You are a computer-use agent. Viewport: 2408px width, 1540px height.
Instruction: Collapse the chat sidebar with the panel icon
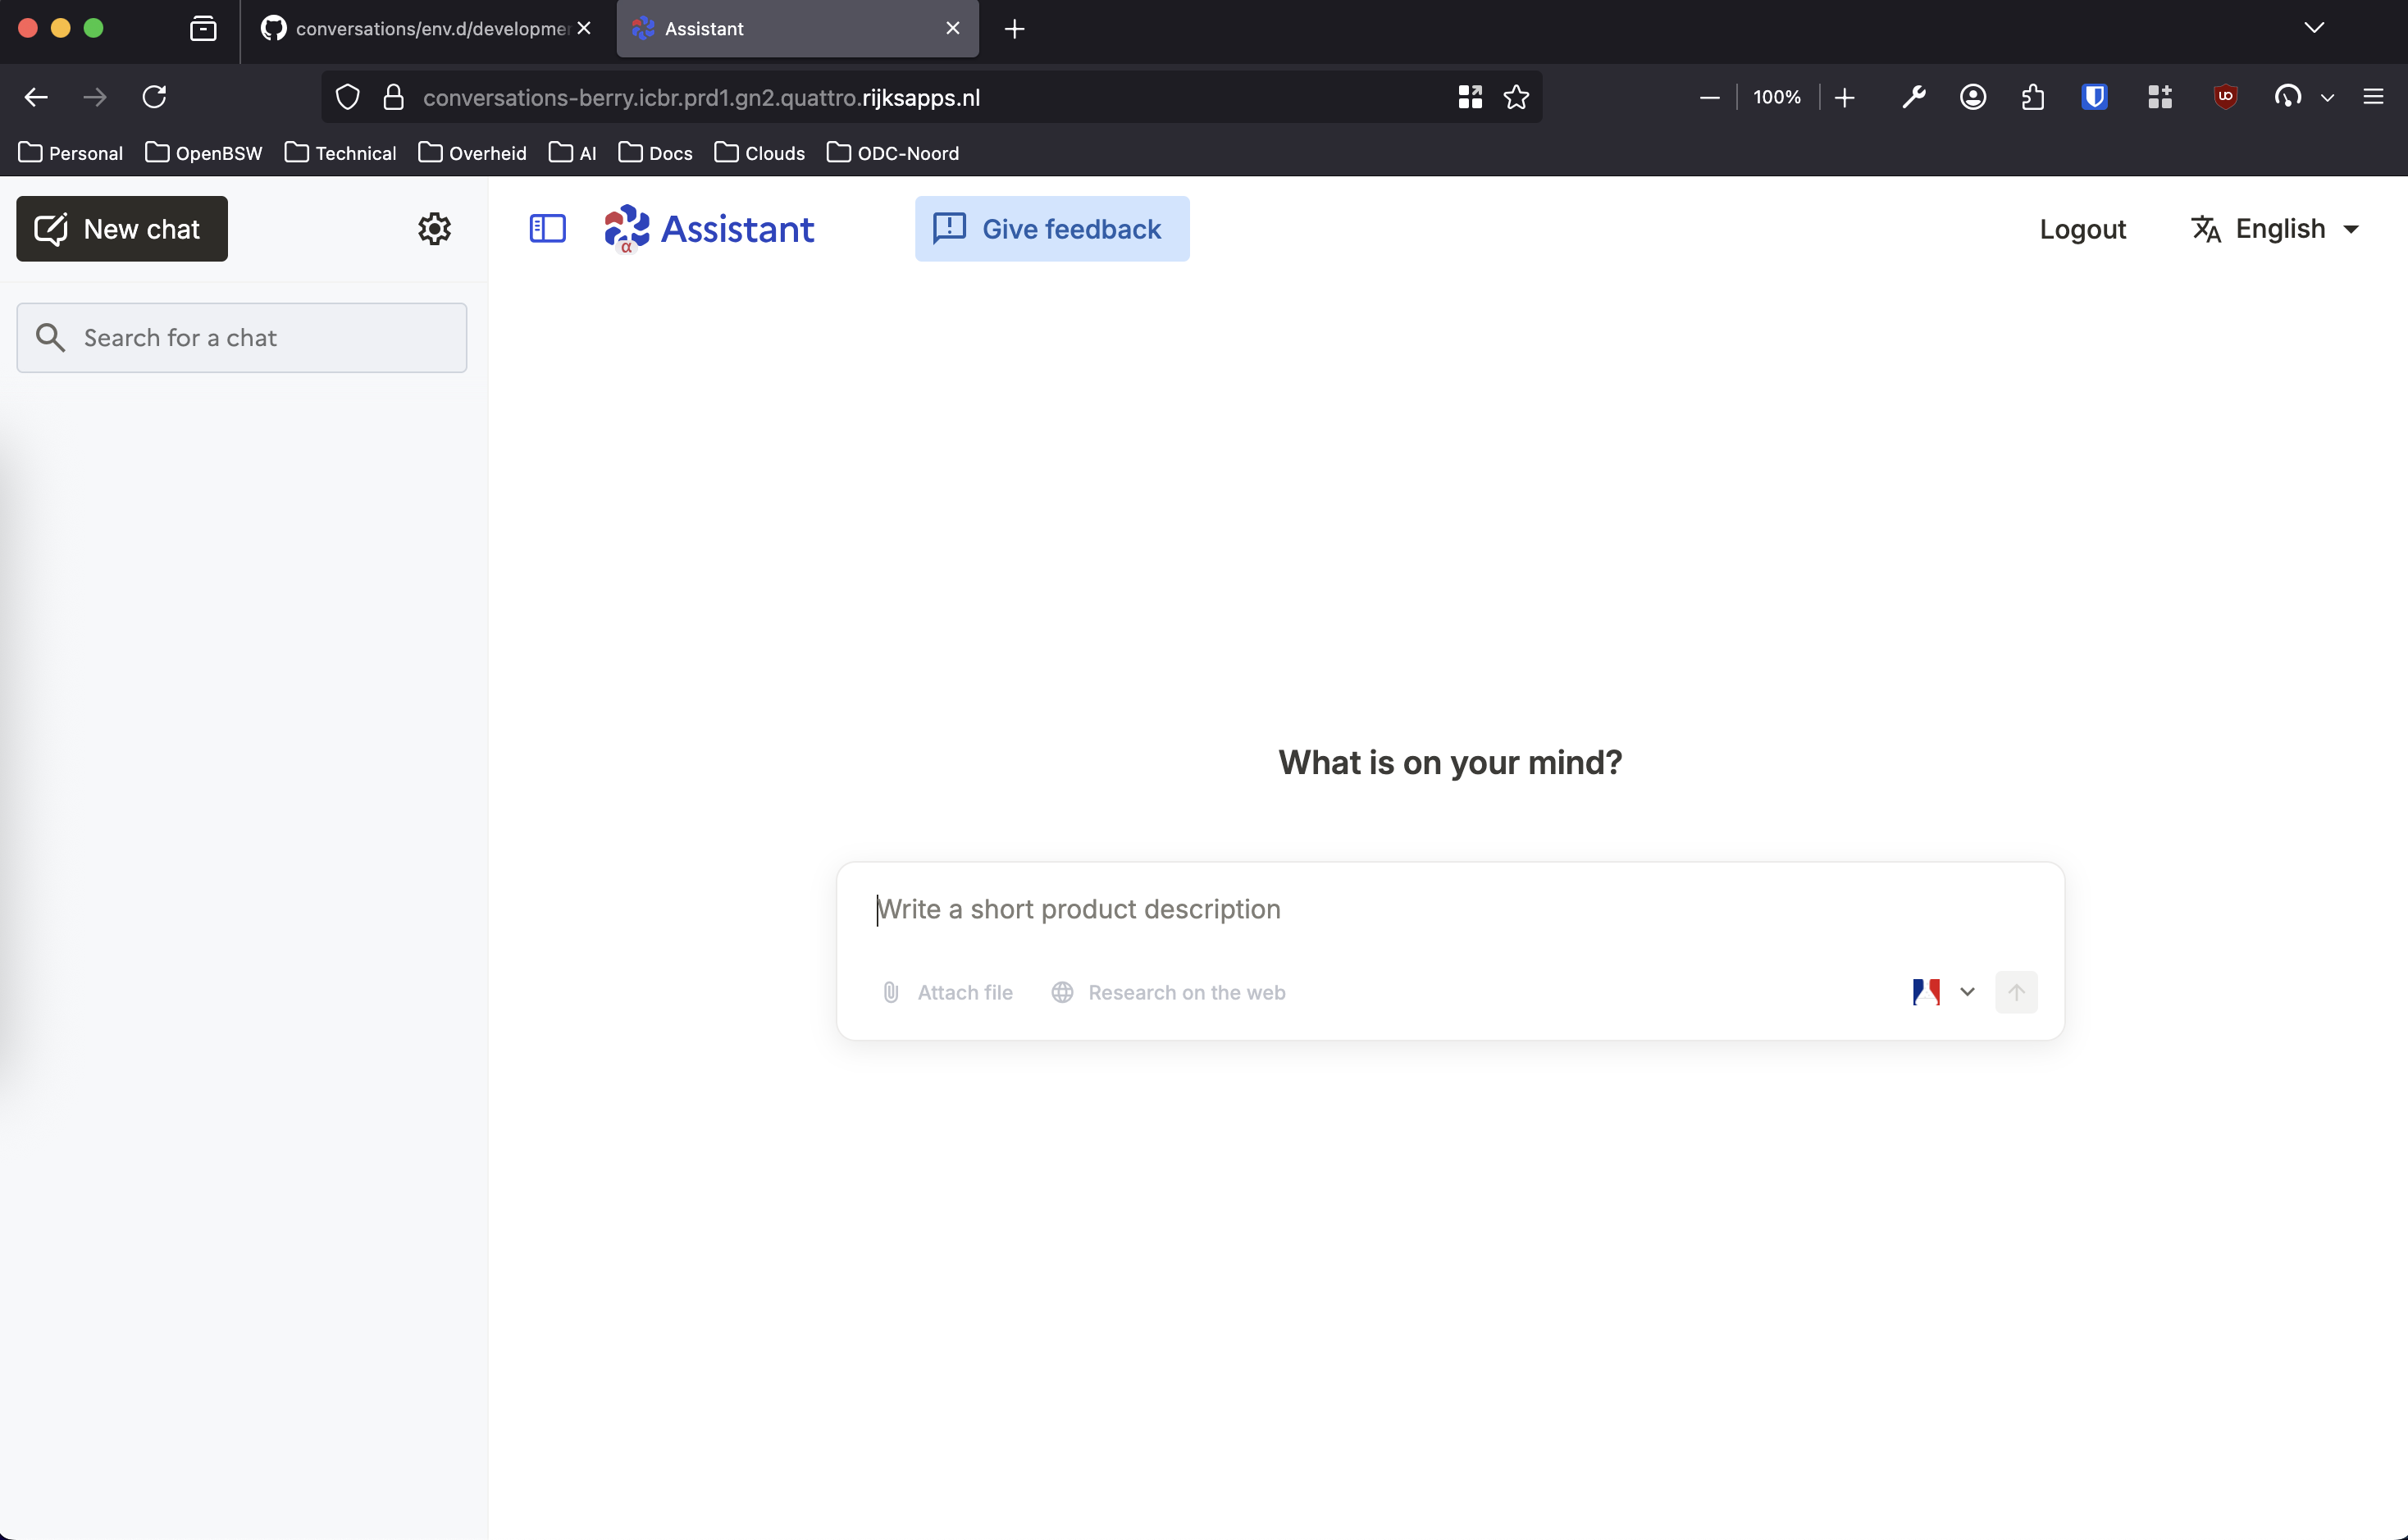pos(546,229)
